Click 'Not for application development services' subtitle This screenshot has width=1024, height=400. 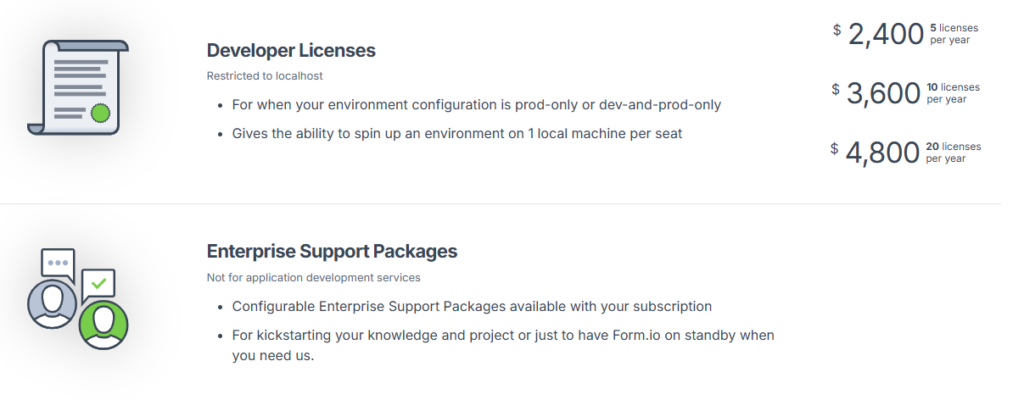[313, 278]
